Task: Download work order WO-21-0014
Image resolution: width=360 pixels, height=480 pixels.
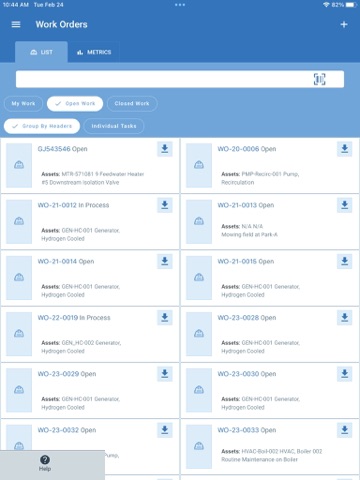Action: (165, 261)
